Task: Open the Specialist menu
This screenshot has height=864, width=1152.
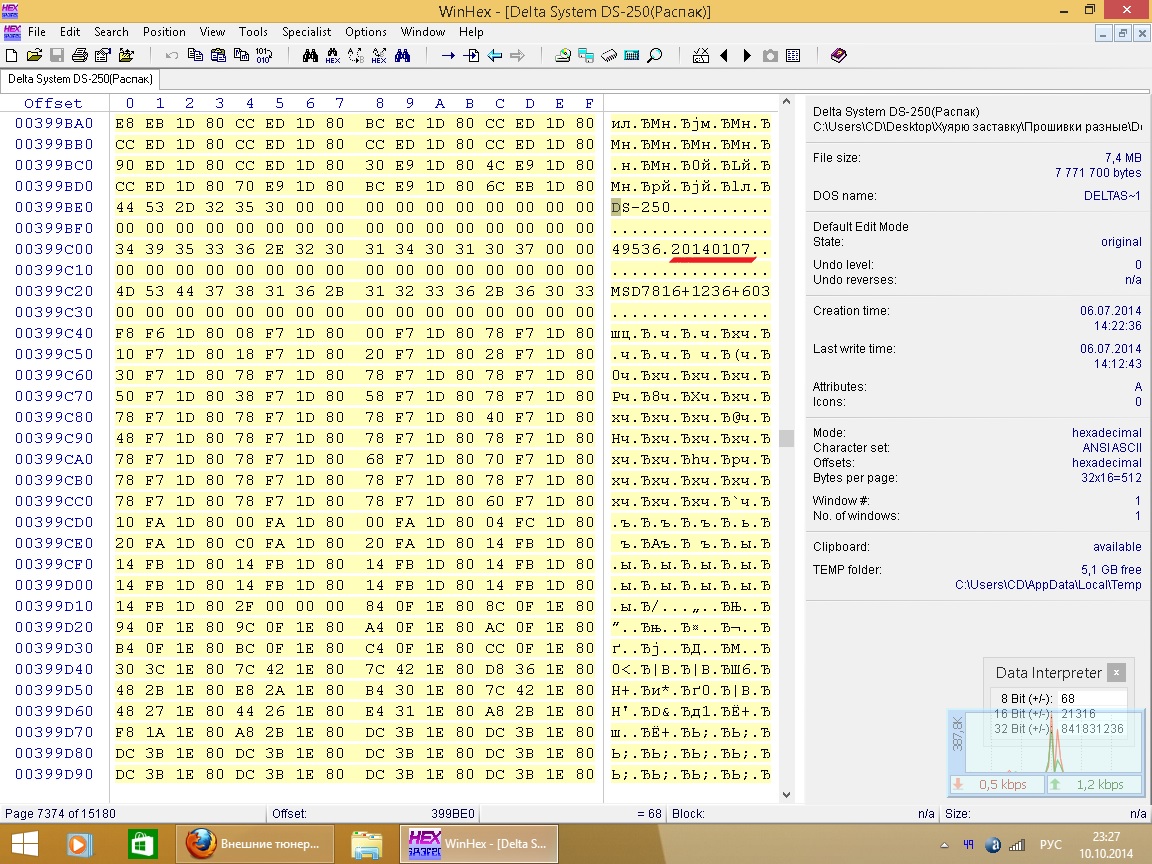Action: point(306,32)
